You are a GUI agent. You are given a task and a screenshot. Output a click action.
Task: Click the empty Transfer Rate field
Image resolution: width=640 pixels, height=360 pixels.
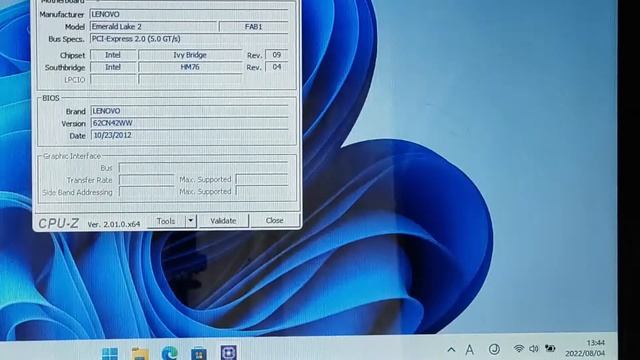(x=147, y=180)
